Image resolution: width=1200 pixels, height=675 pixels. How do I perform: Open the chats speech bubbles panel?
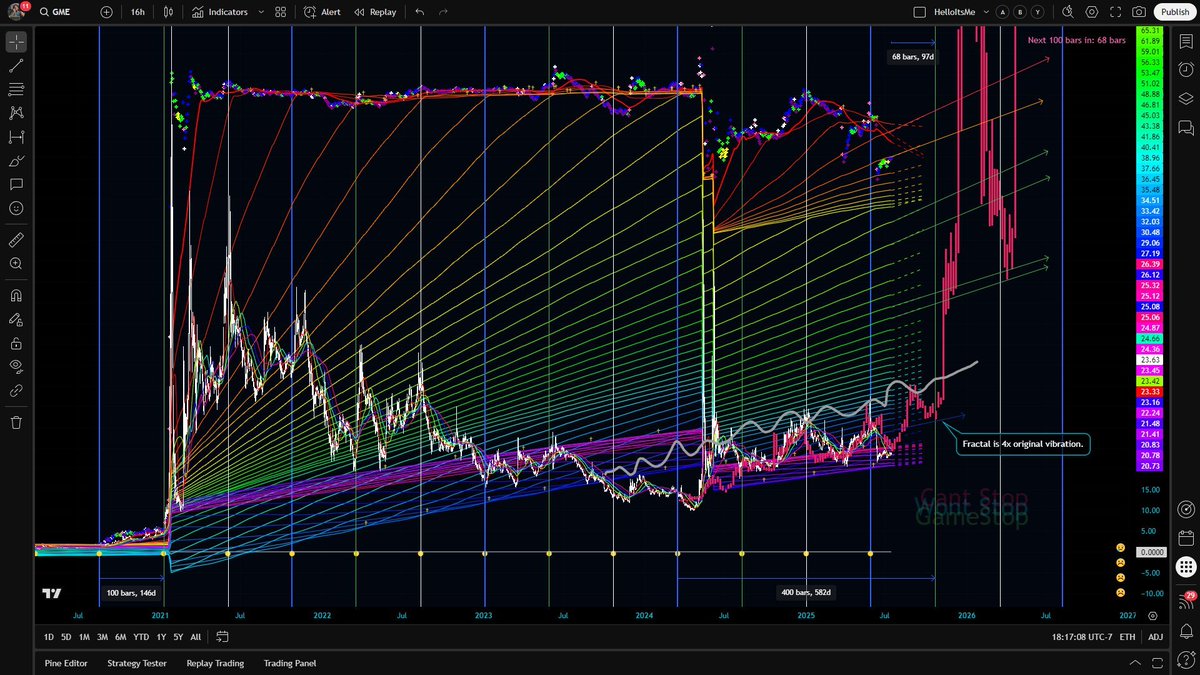[1186, 128]
